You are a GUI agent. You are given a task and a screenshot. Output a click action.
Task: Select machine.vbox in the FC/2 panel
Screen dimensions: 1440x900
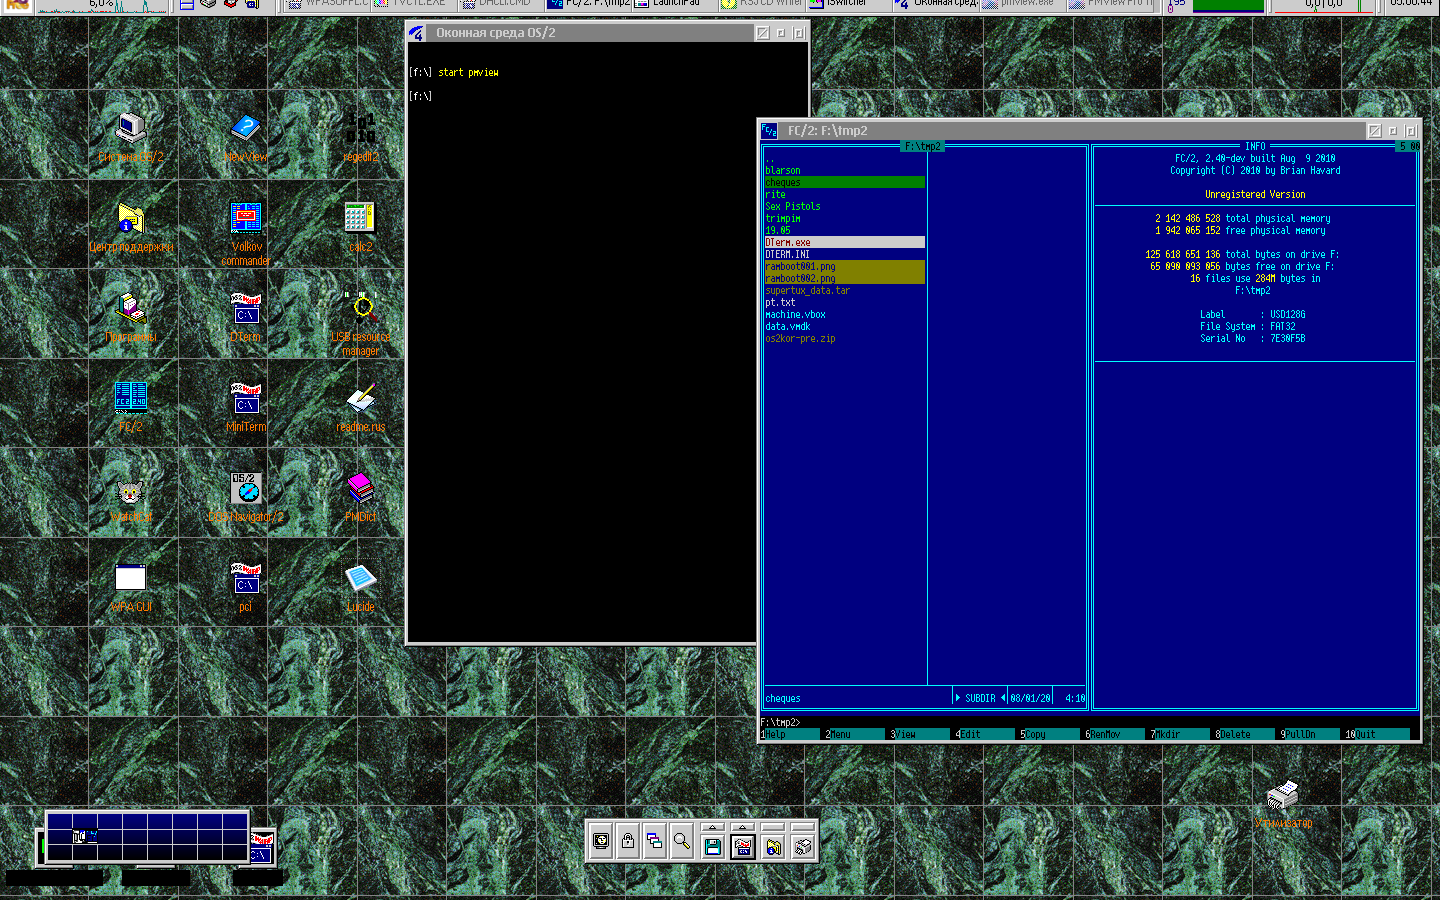coord(795,314)
